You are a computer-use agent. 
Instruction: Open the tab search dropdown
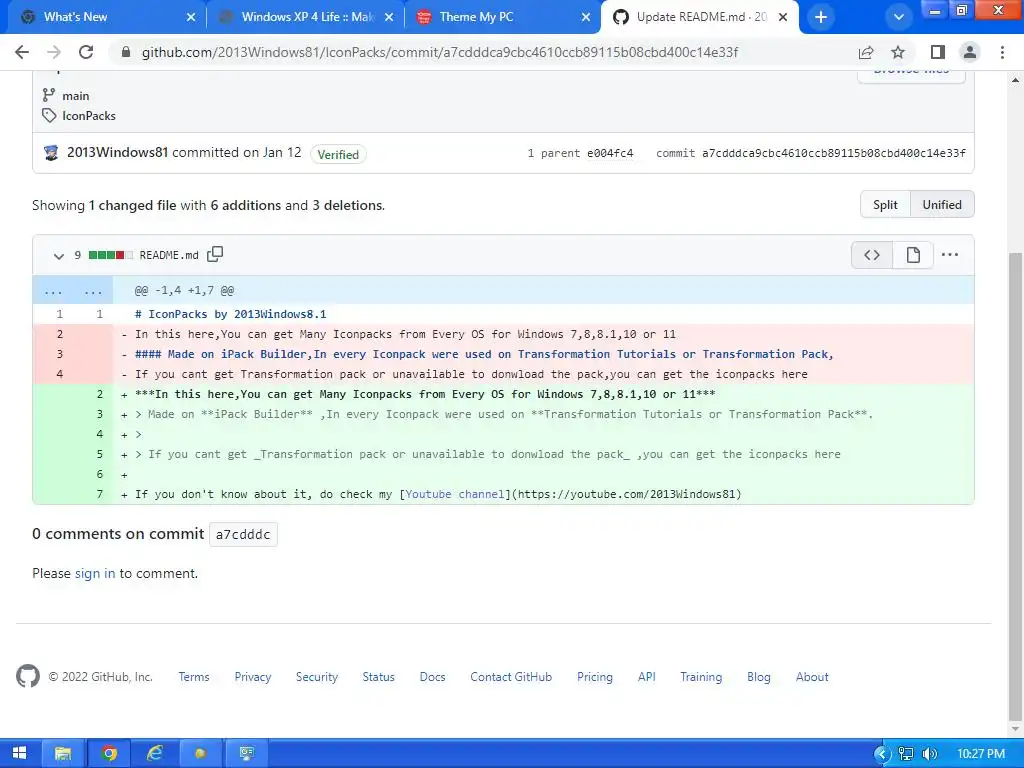(899, 17)
